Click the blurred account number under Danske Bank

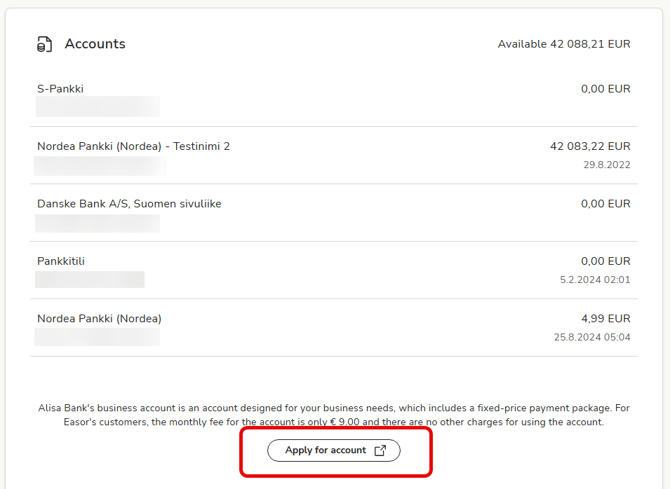click(97, 223)
